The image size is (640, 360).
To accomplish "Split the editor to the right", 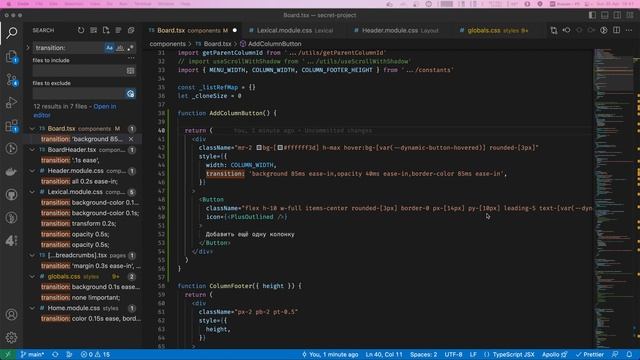I will tap(616, 30).
